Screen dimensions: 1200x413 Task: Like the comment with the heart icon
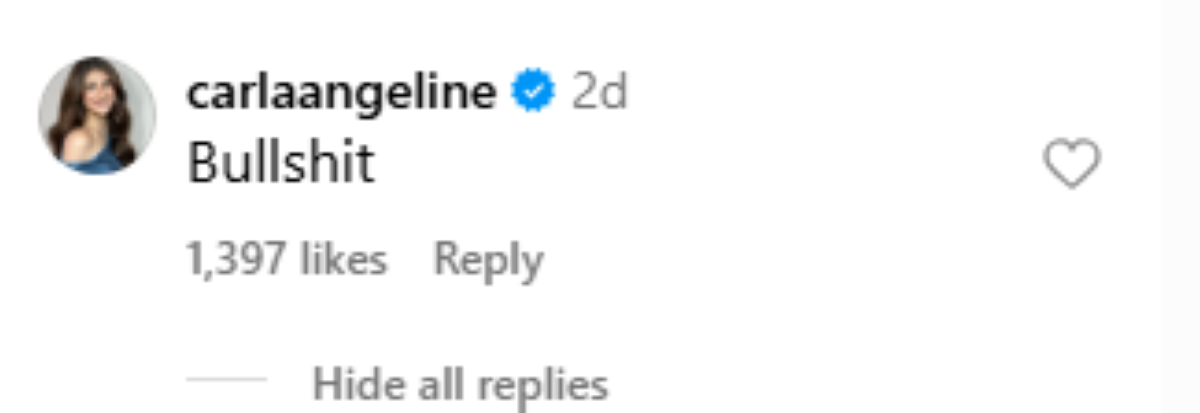(1071, 164)
